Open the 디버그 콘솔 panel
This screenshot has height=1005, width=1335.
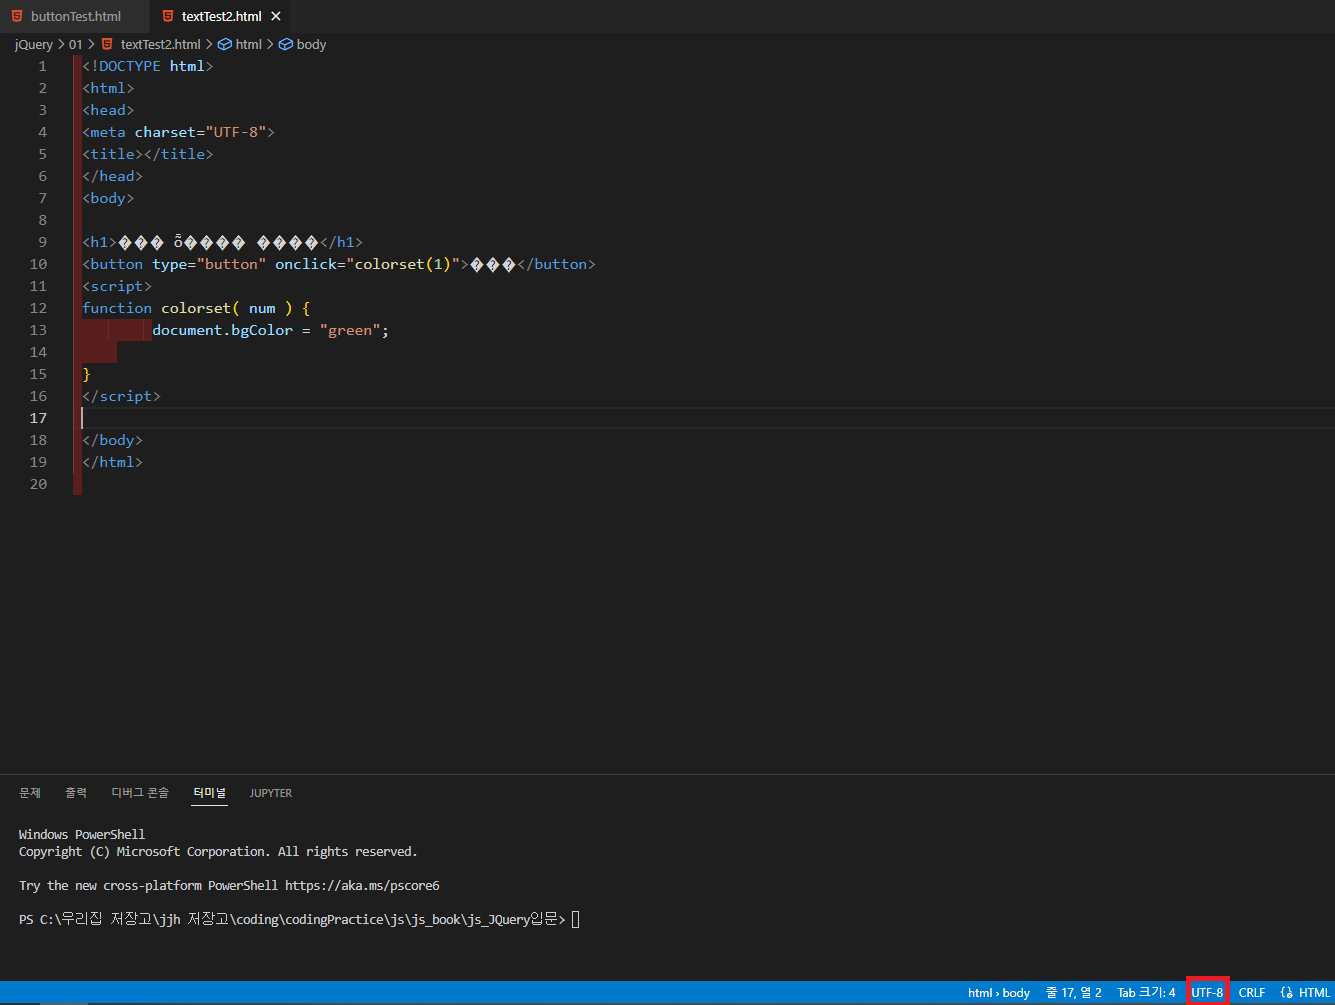(139, 792)
